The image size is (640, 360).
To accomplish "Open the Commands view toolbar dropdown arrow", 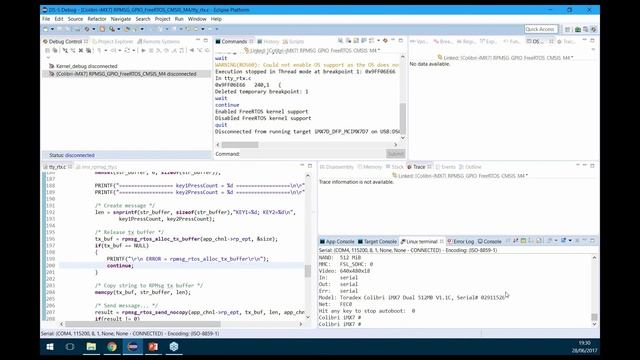I will point(379,41).
